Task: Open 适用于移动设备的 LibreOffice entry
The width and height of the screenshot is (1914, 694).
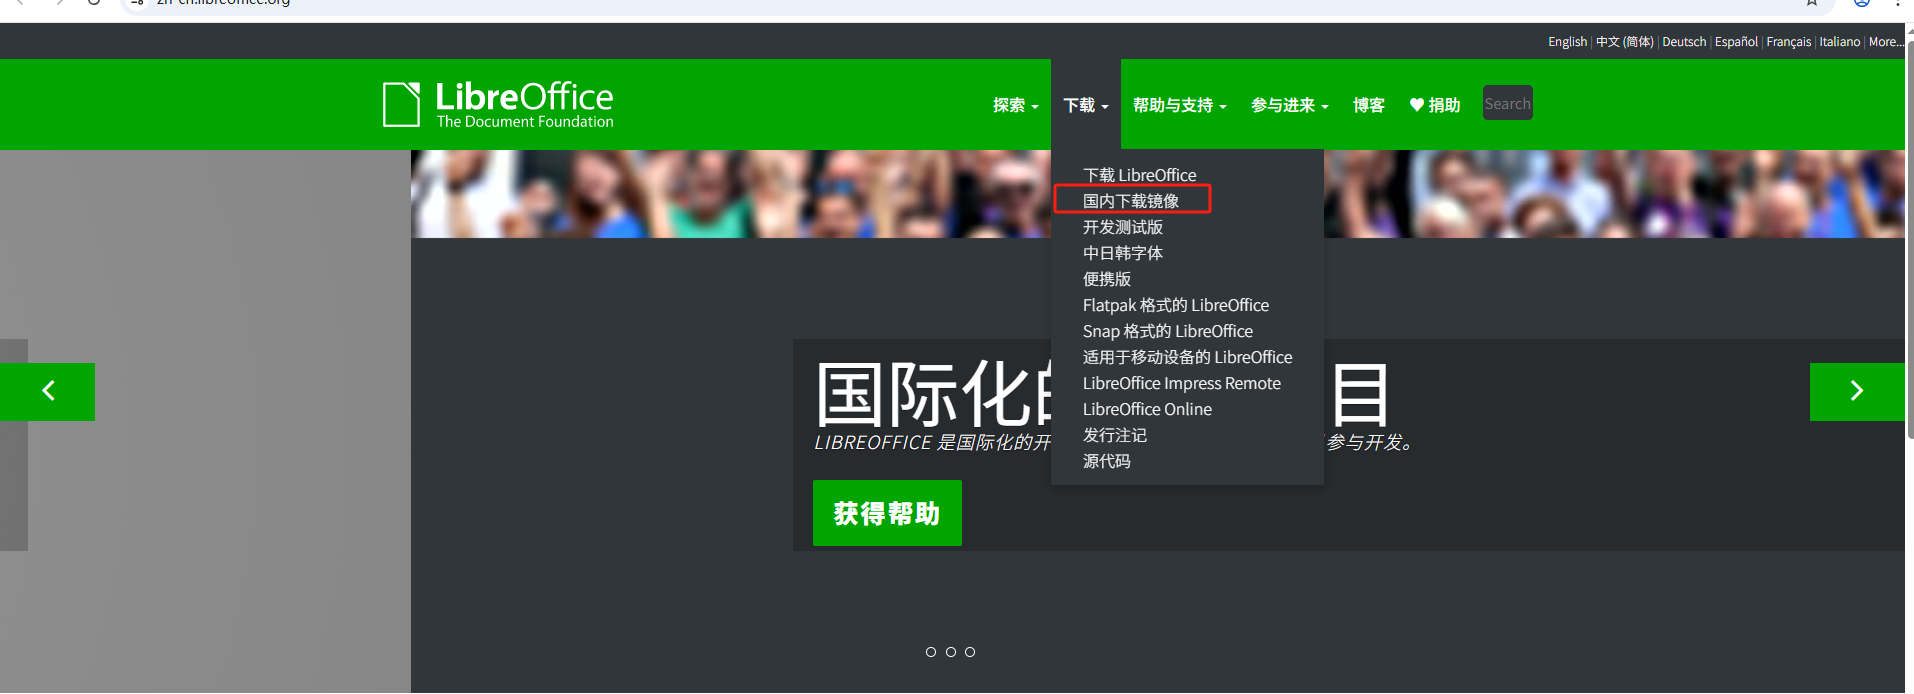Action: (1188, 357)
